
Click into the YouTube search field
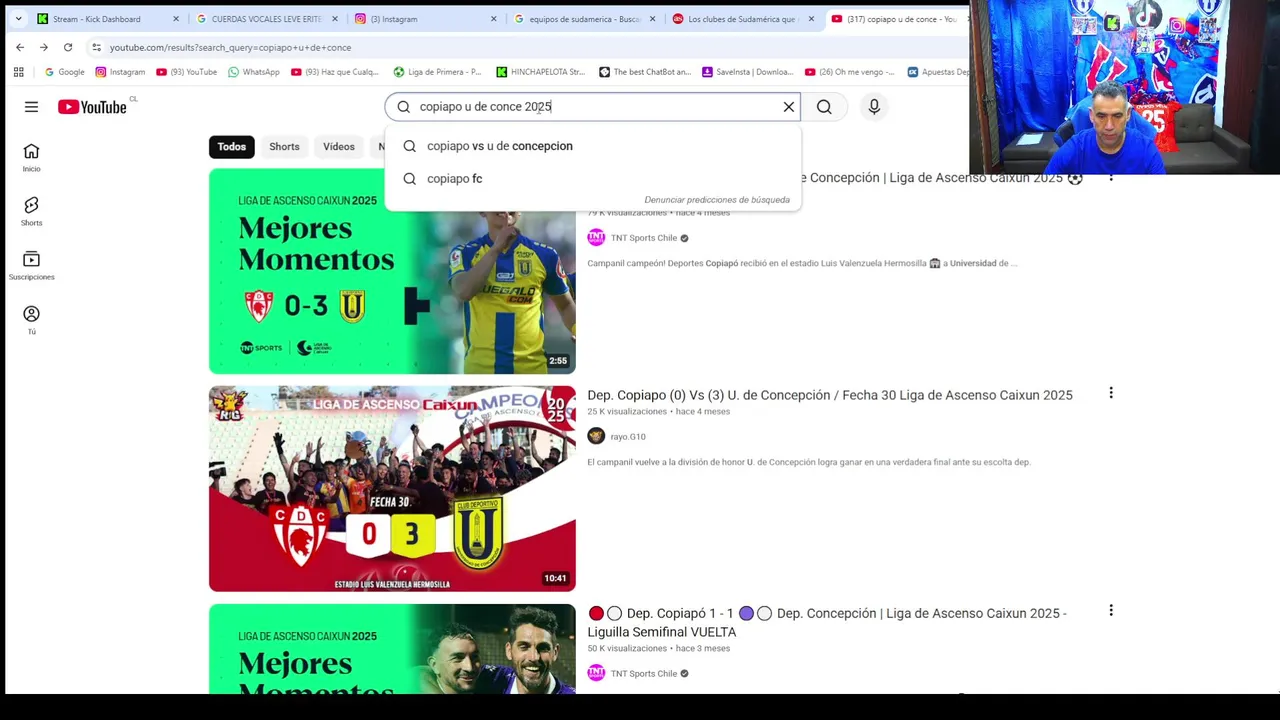pos(592,107)
